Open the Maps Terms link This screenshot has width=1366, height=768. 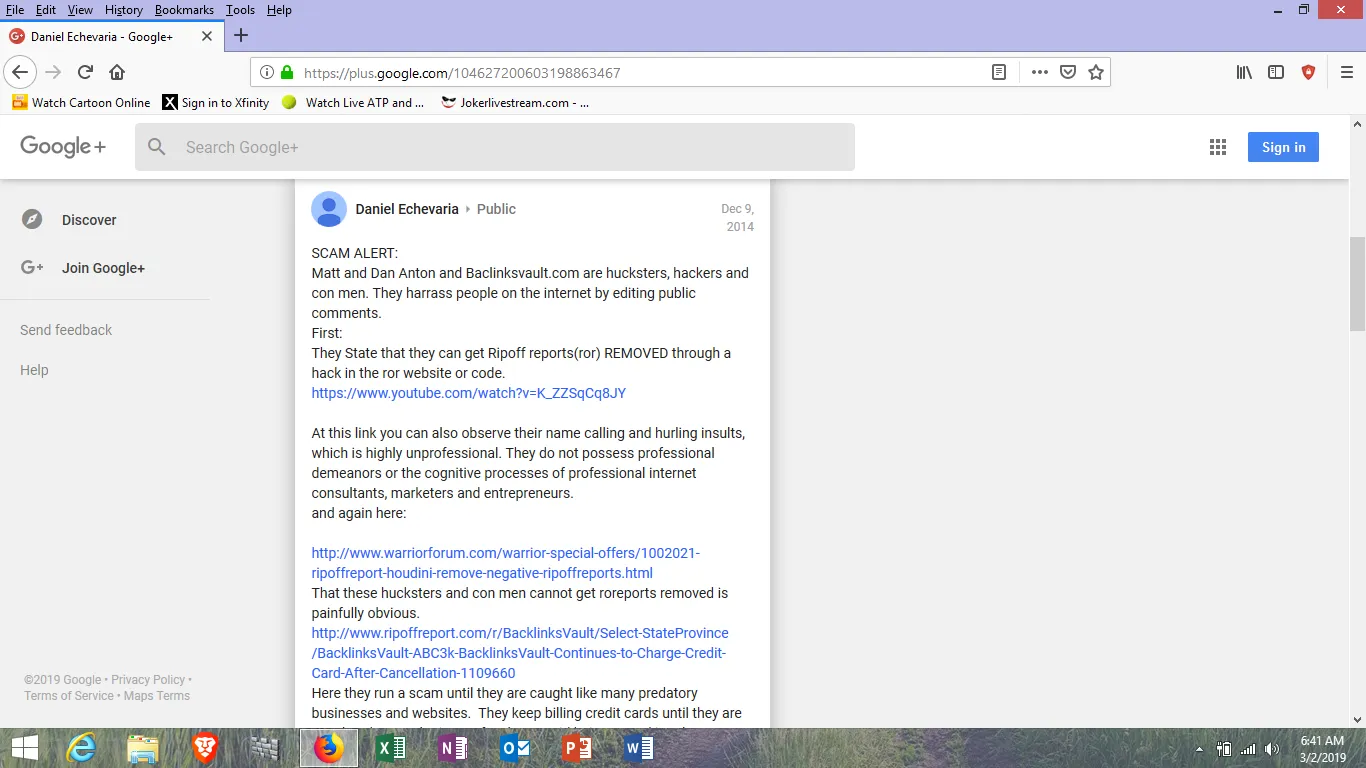[x=157, y=696]
